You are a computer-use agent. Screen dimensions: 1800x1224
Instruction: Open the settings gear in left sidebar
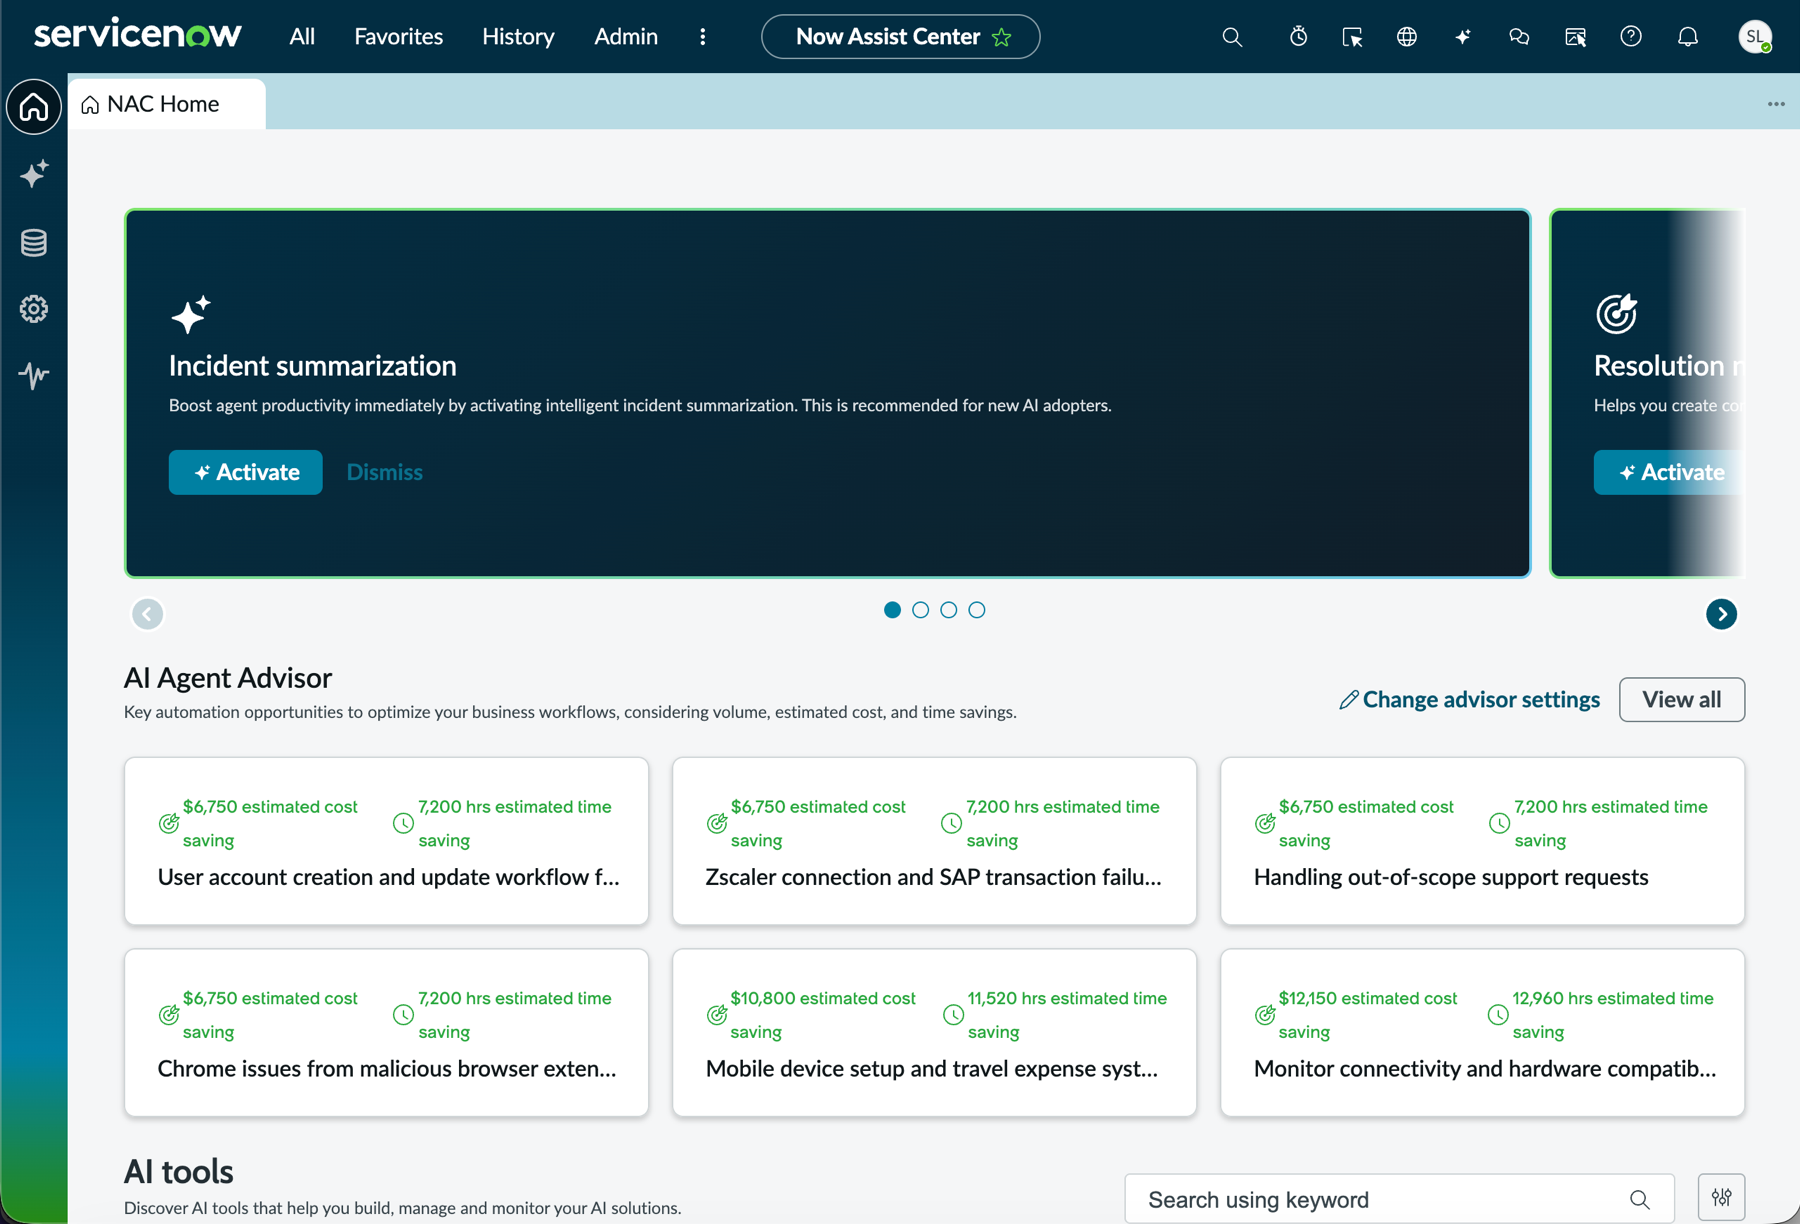[34, 309]
